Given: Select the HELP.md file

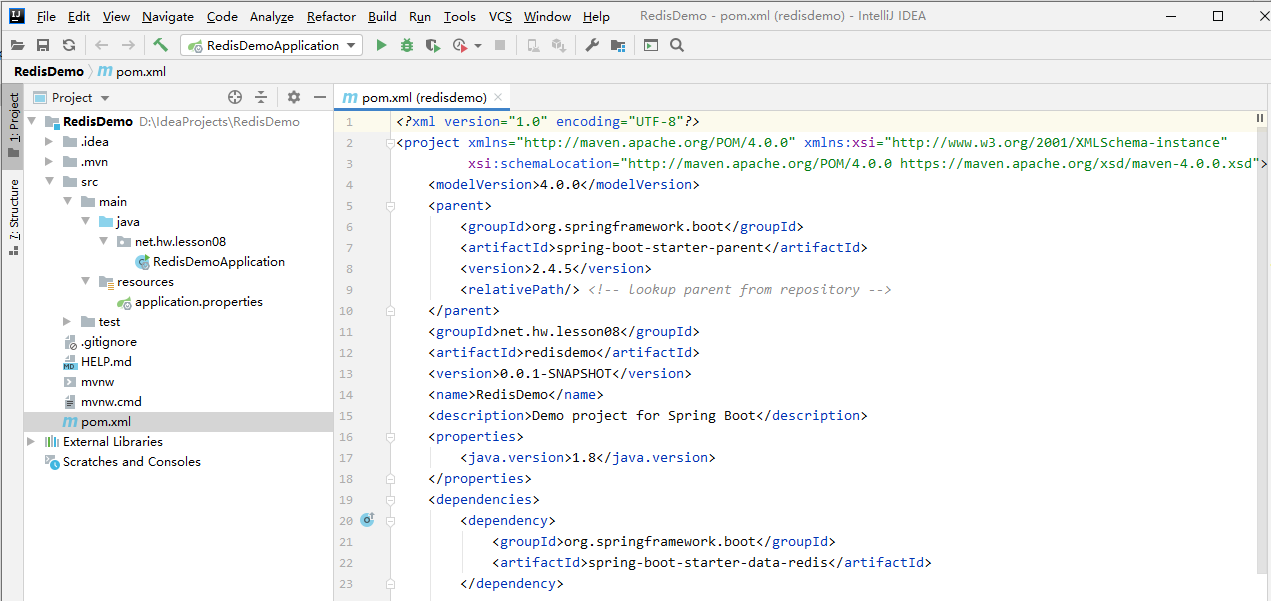Looking at the screenshot, I should pos(106,361).
